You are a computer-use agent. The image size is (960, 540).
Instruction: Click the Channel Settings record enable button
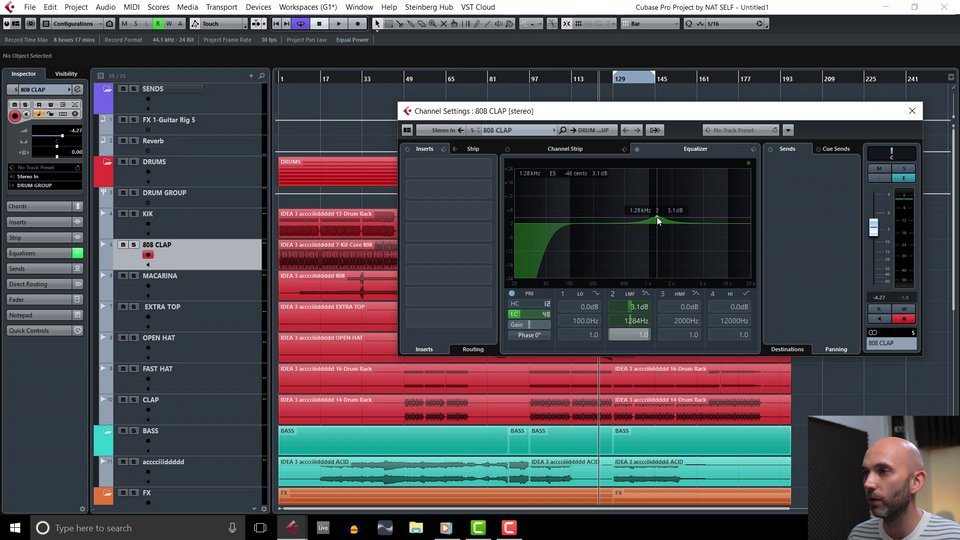[904, 318]
